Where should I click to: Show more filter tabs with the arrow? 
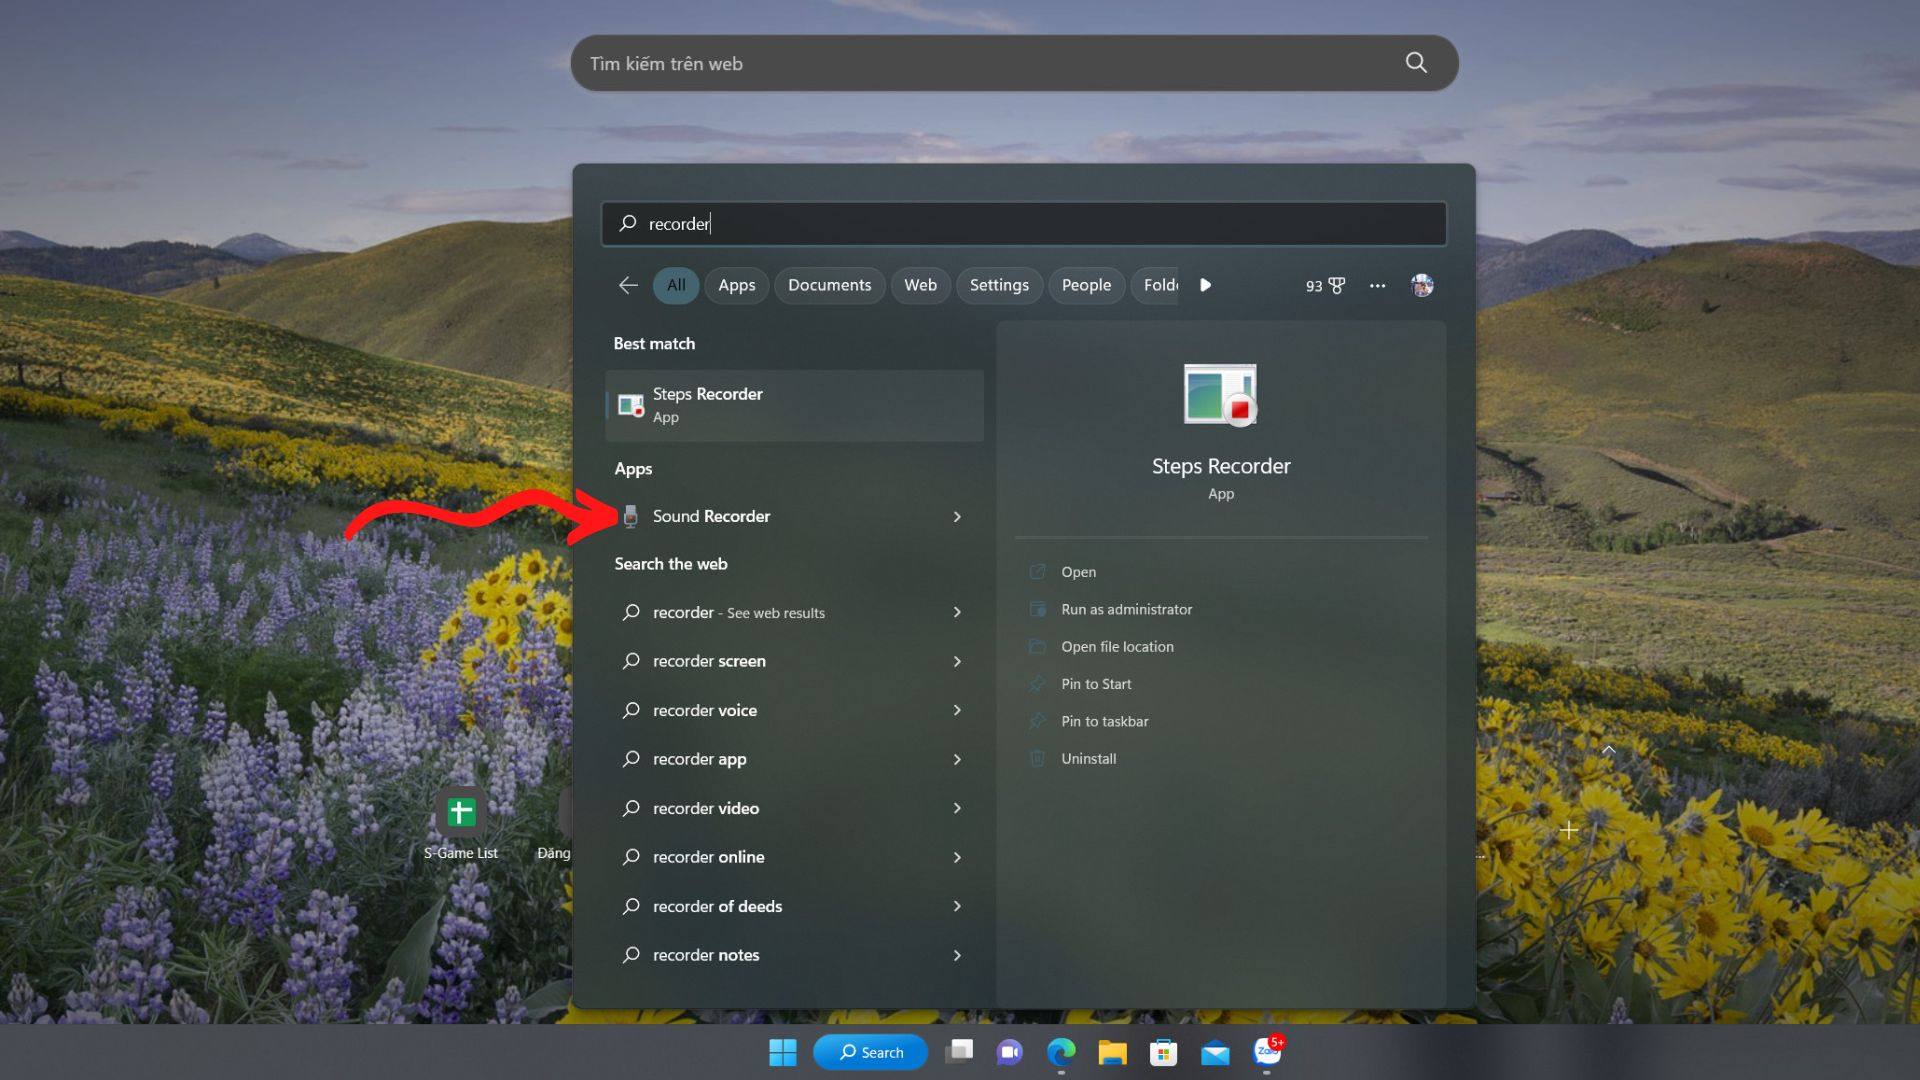[1206, 285]
